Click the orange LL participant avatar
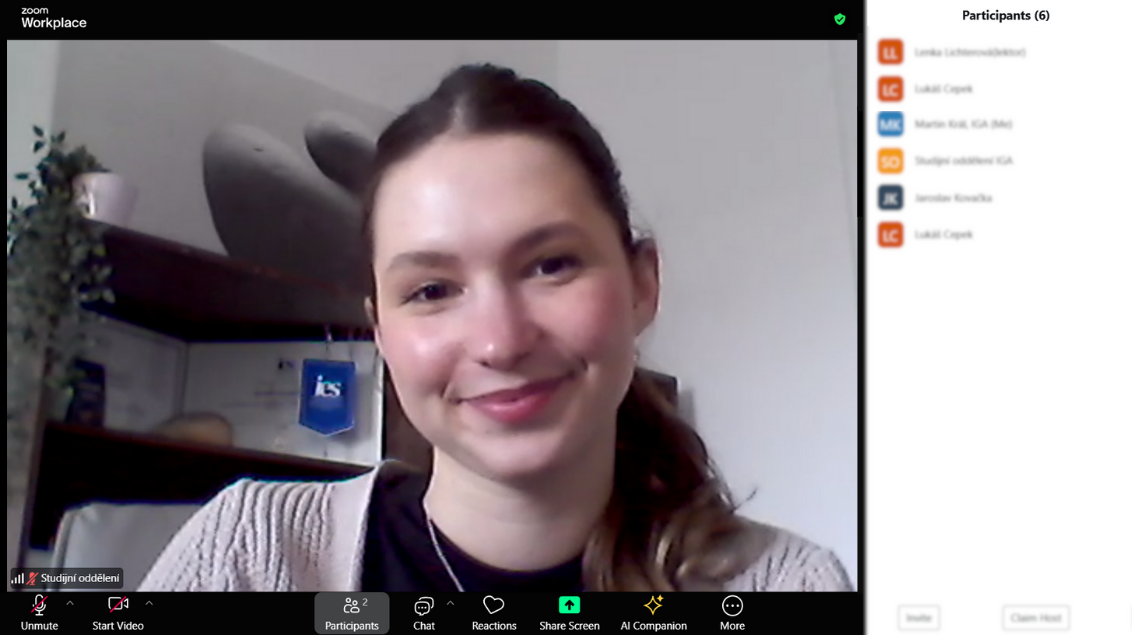Image resolution: width=1132 pixels, height=635 pixels. (890, 52)
